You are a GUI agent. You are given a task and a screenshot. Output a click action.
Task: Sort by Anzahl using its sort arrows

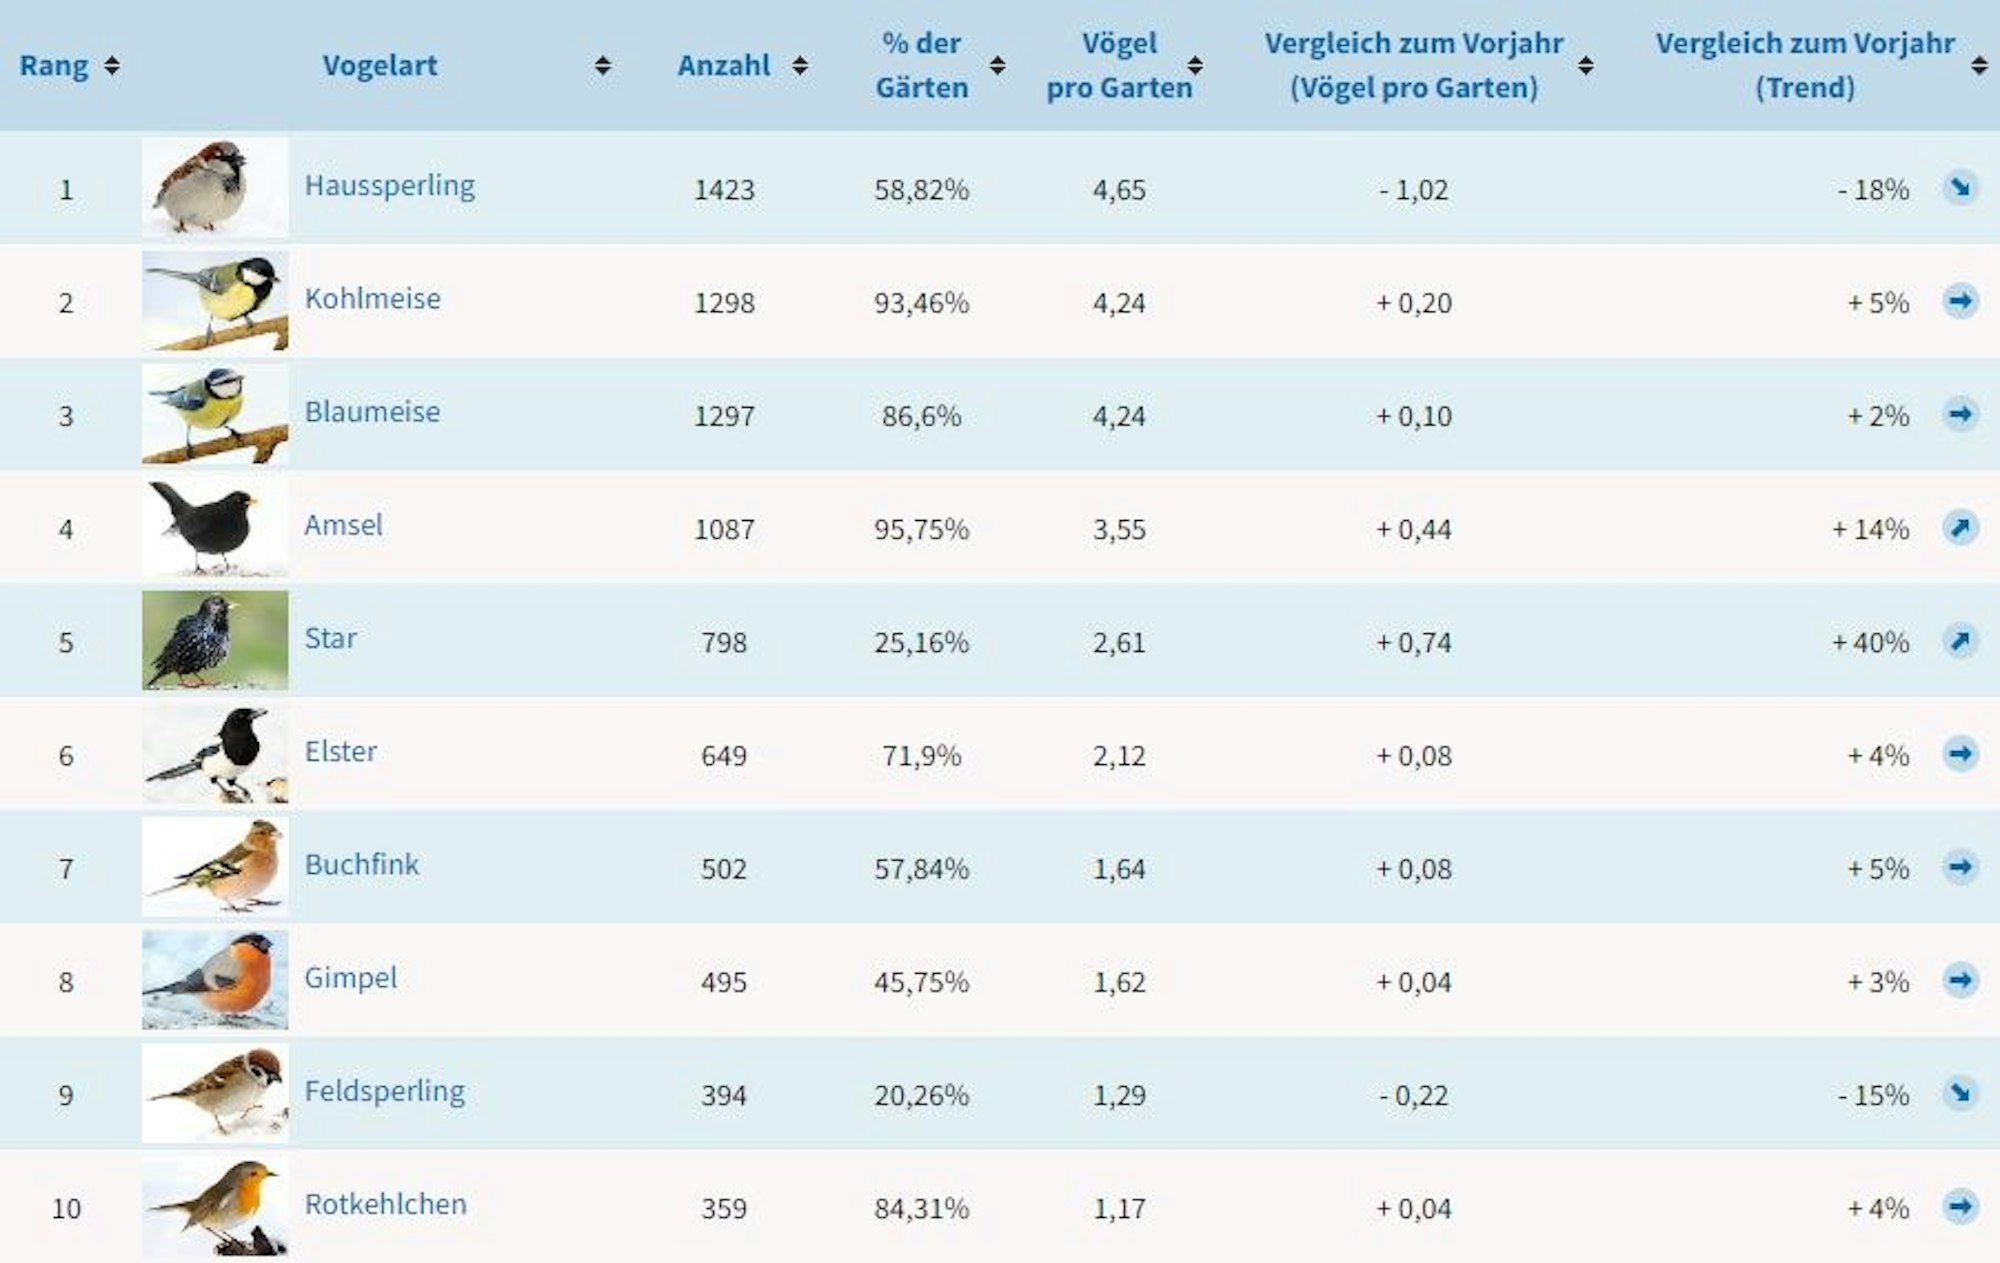pyautogui.click(x=800, y=66)
